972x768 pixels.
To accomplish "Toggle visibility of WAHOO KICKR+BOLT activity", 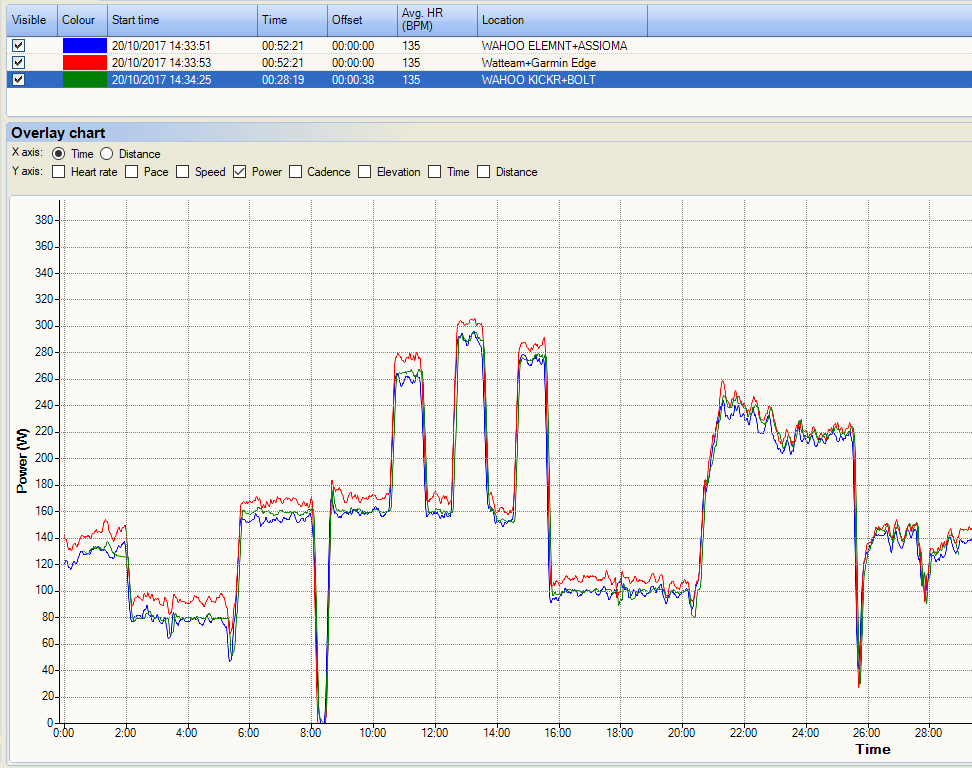I will 19,79.
